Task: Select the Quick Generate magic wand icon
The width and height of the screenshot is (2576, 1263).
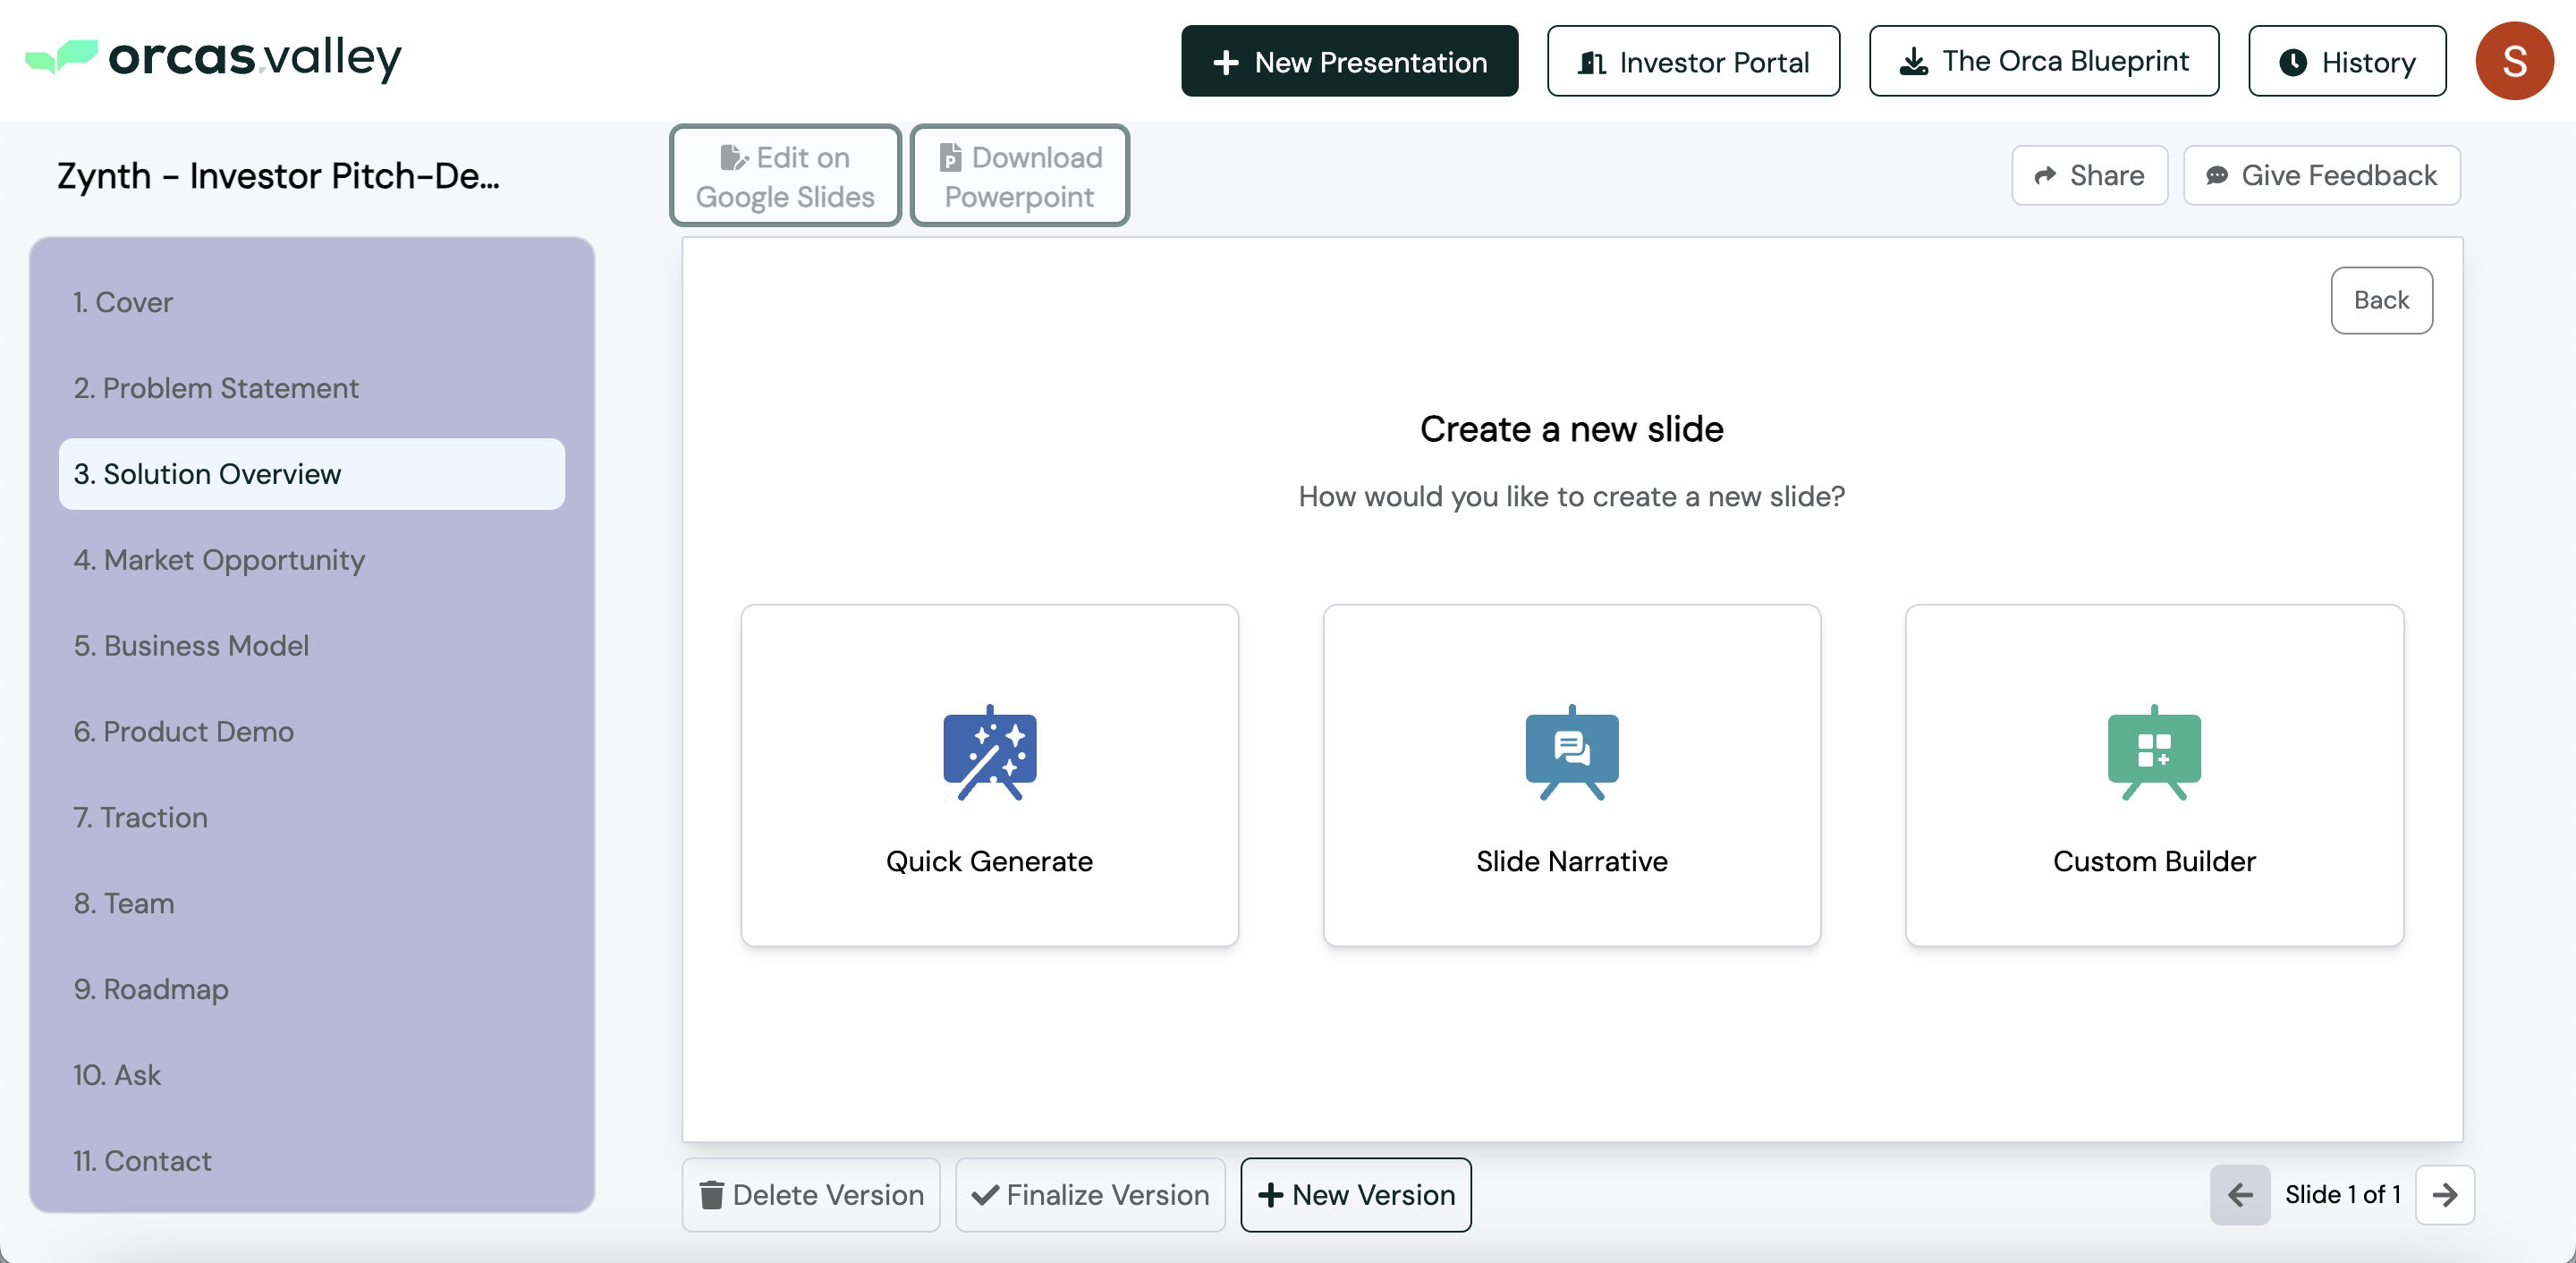Action: (x=989, y=753)
